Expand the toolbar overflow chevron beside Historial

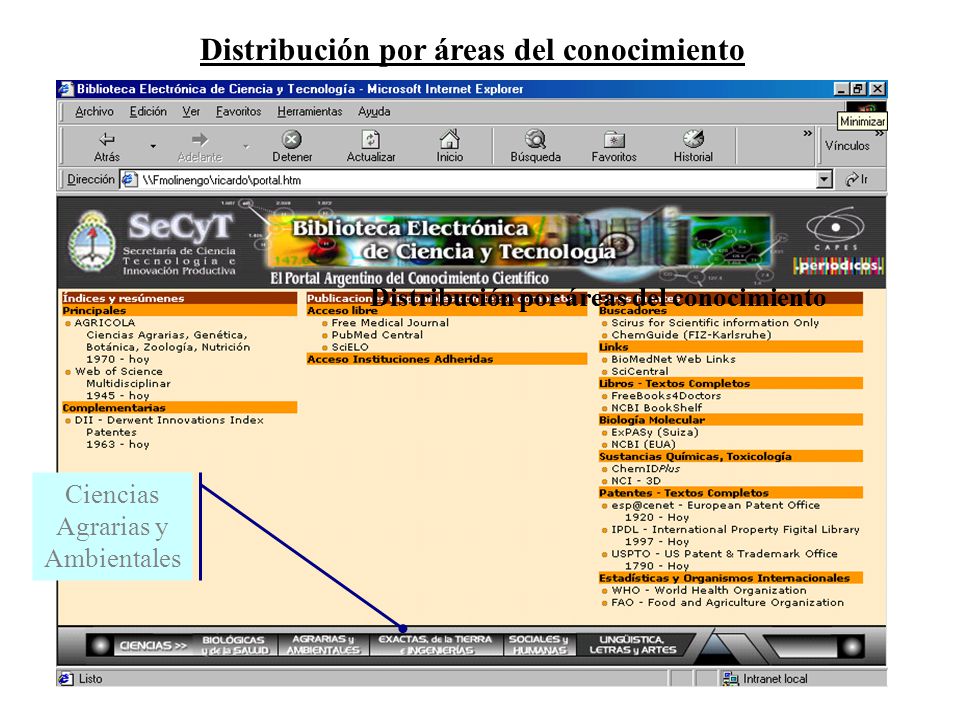808,133
